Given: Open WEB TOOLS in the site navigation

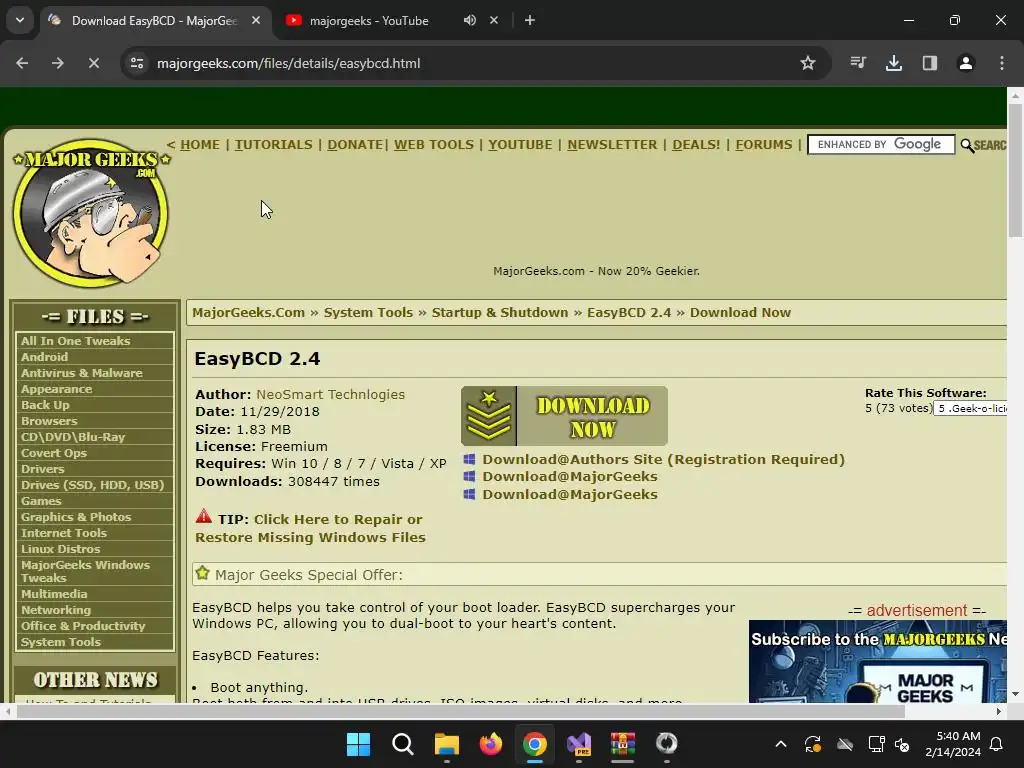Looking at the screenshot, I should (x=434, y=144).
